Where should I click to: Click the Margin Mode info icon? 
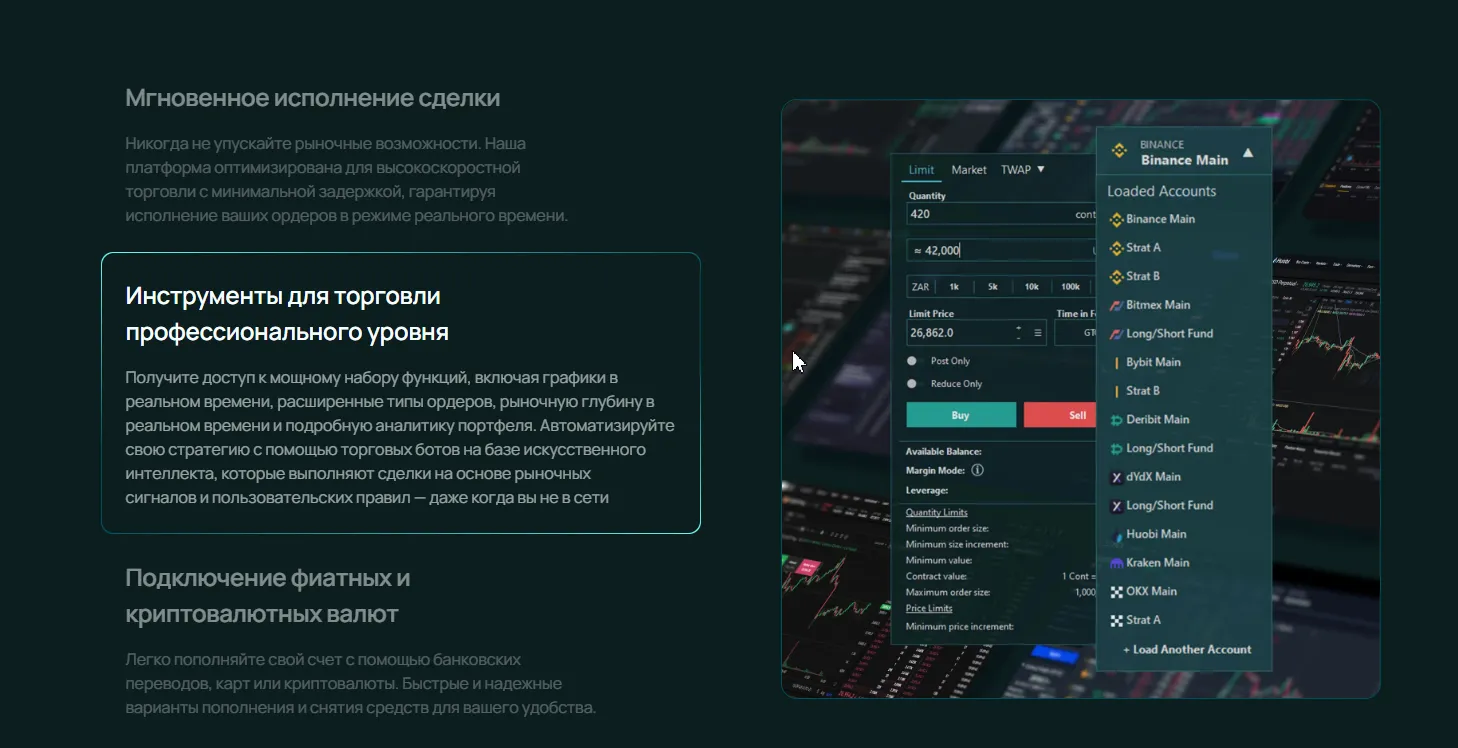point(978,470)
